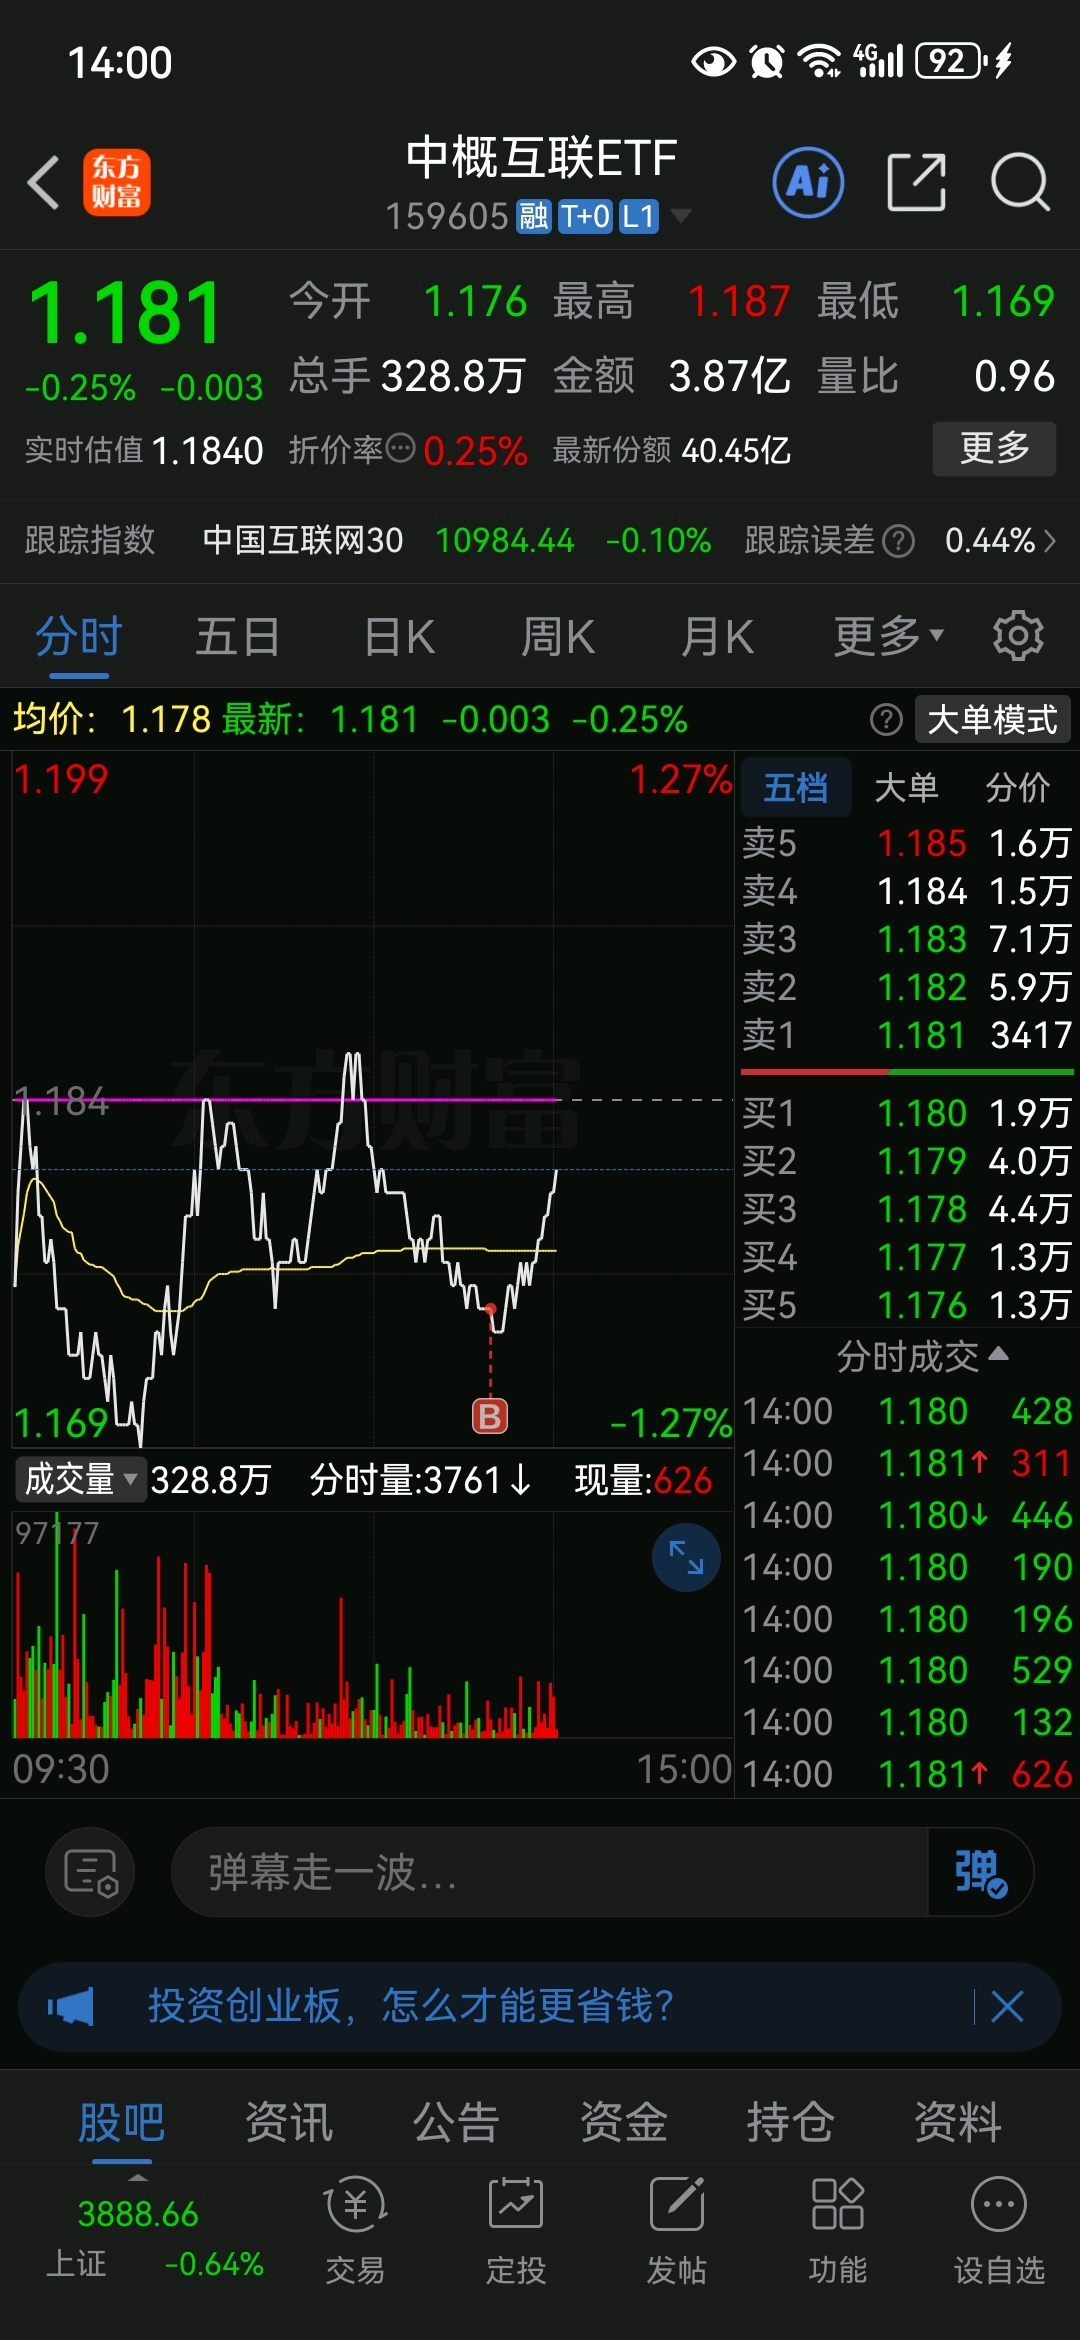Tap the B buy marker on chart
The width and height of the screenshot is (1080, 2340).
(490, 1416)
